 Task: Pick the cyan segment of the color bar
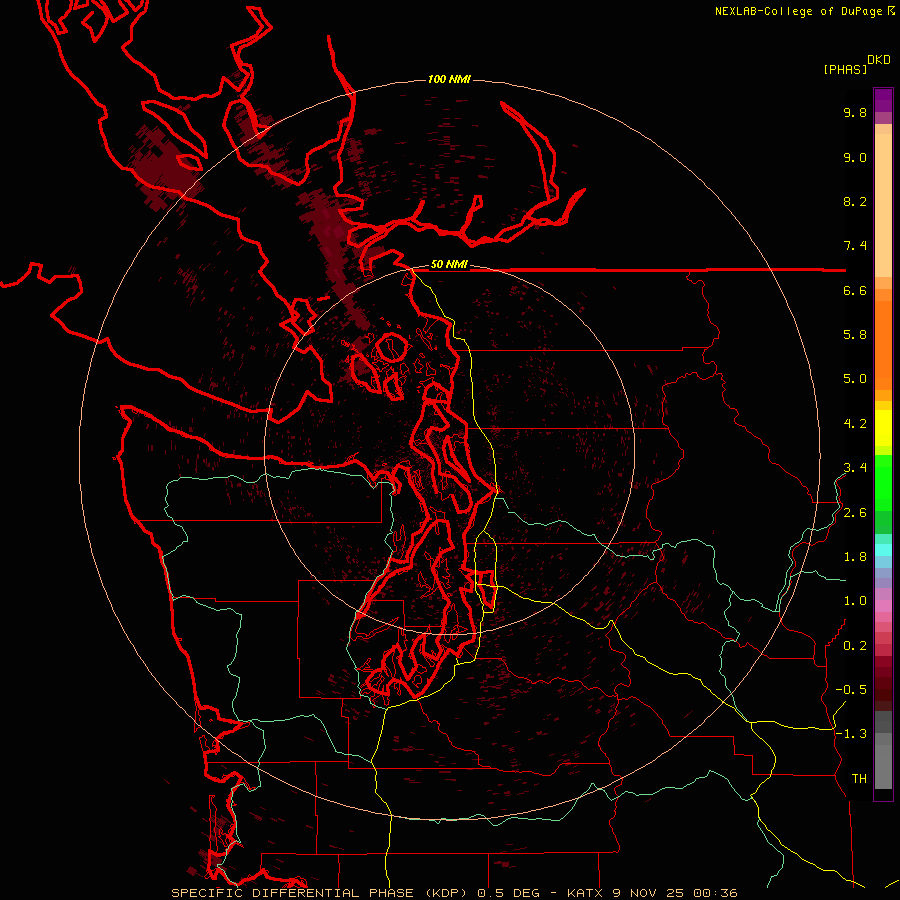[883, 550]
